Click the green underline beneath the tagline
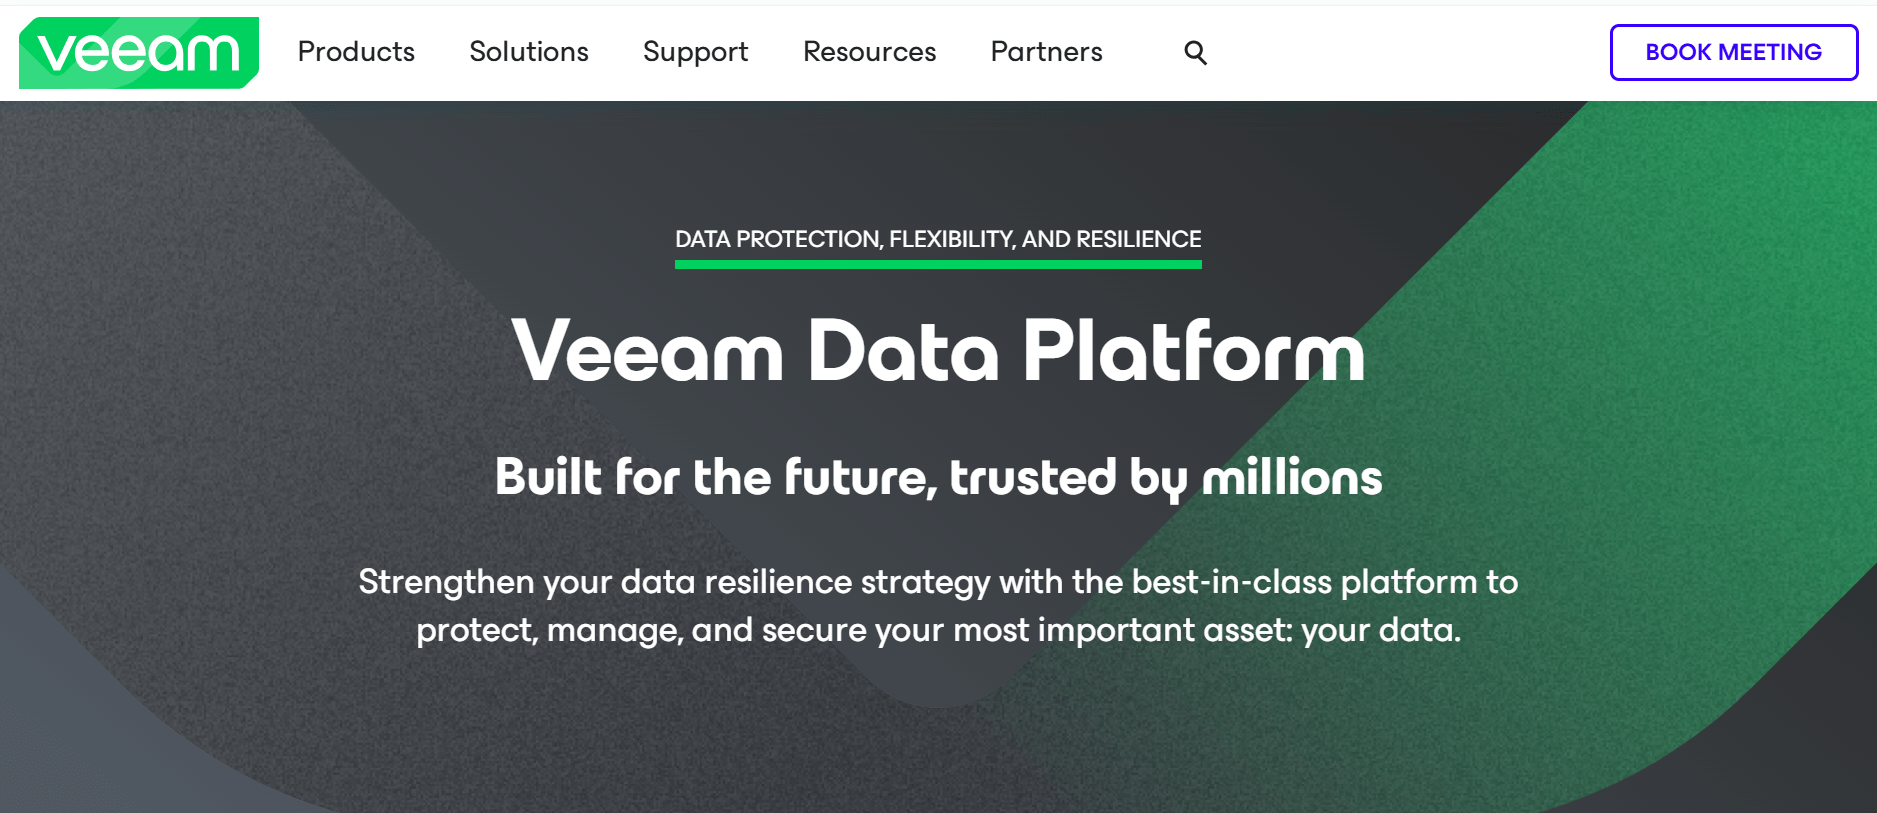1877x813 pixels. 938,265
